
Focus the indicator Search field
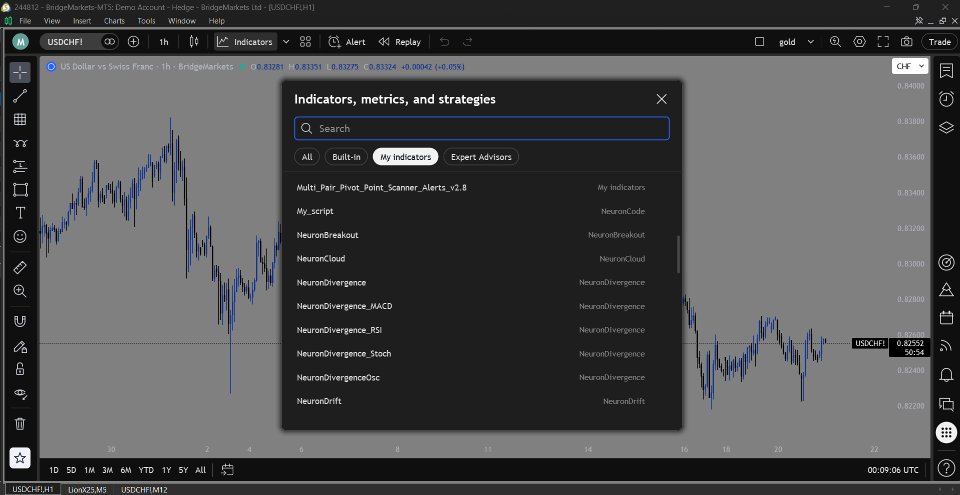coord(482,129)
